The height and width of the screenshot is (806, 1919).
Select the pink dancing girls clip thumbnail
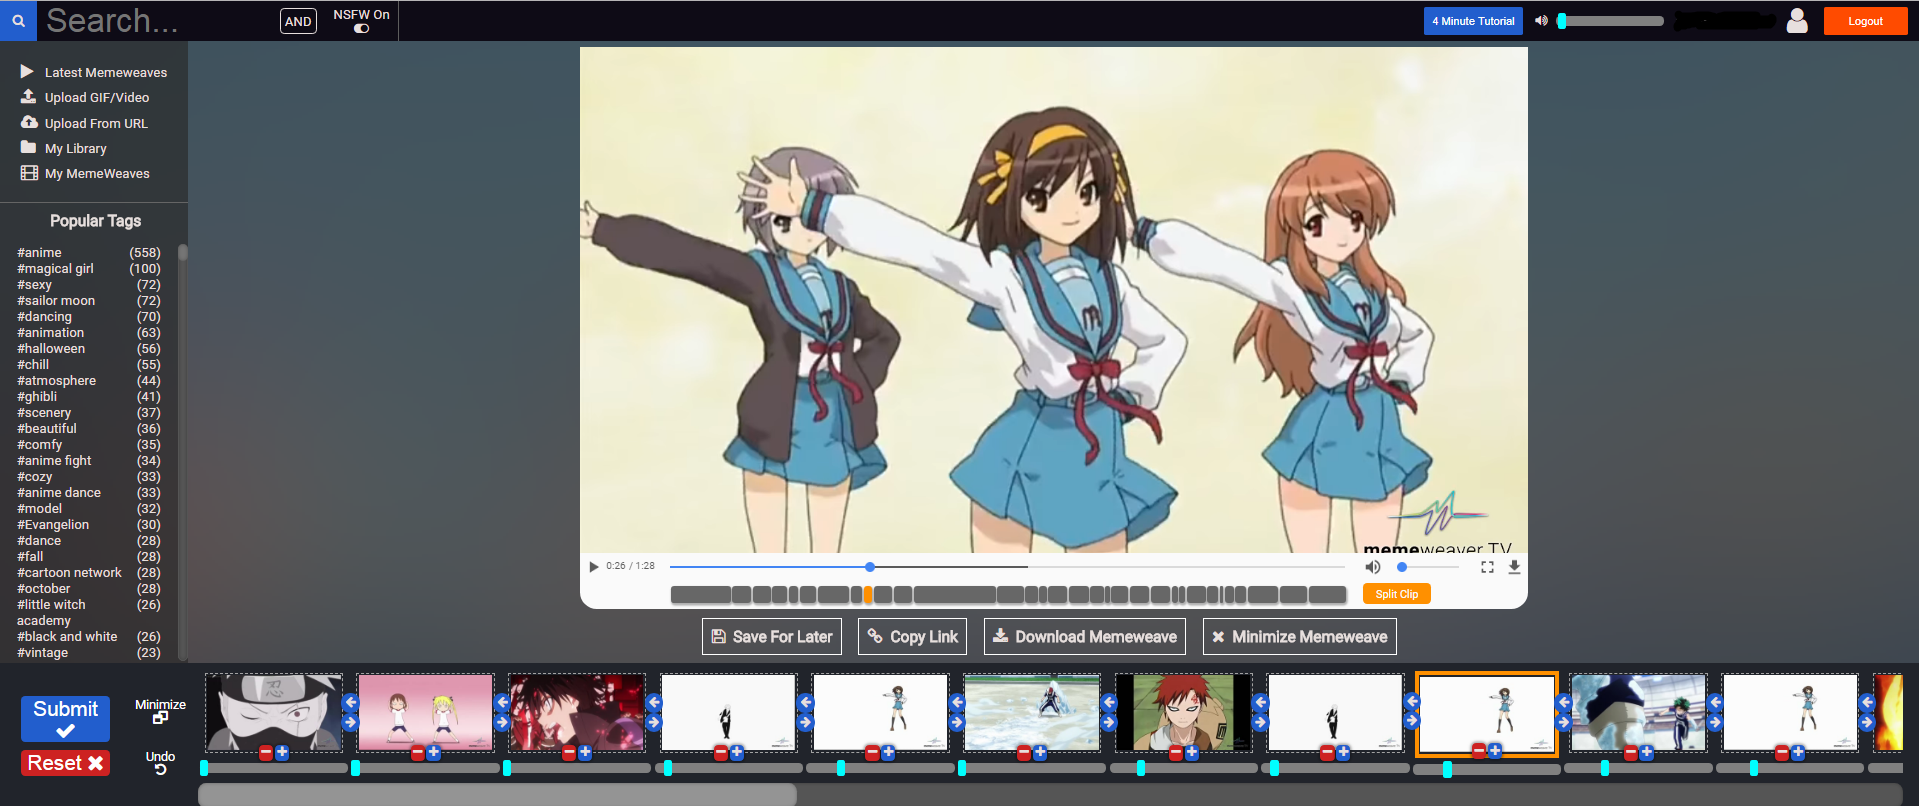pos(425,712)
